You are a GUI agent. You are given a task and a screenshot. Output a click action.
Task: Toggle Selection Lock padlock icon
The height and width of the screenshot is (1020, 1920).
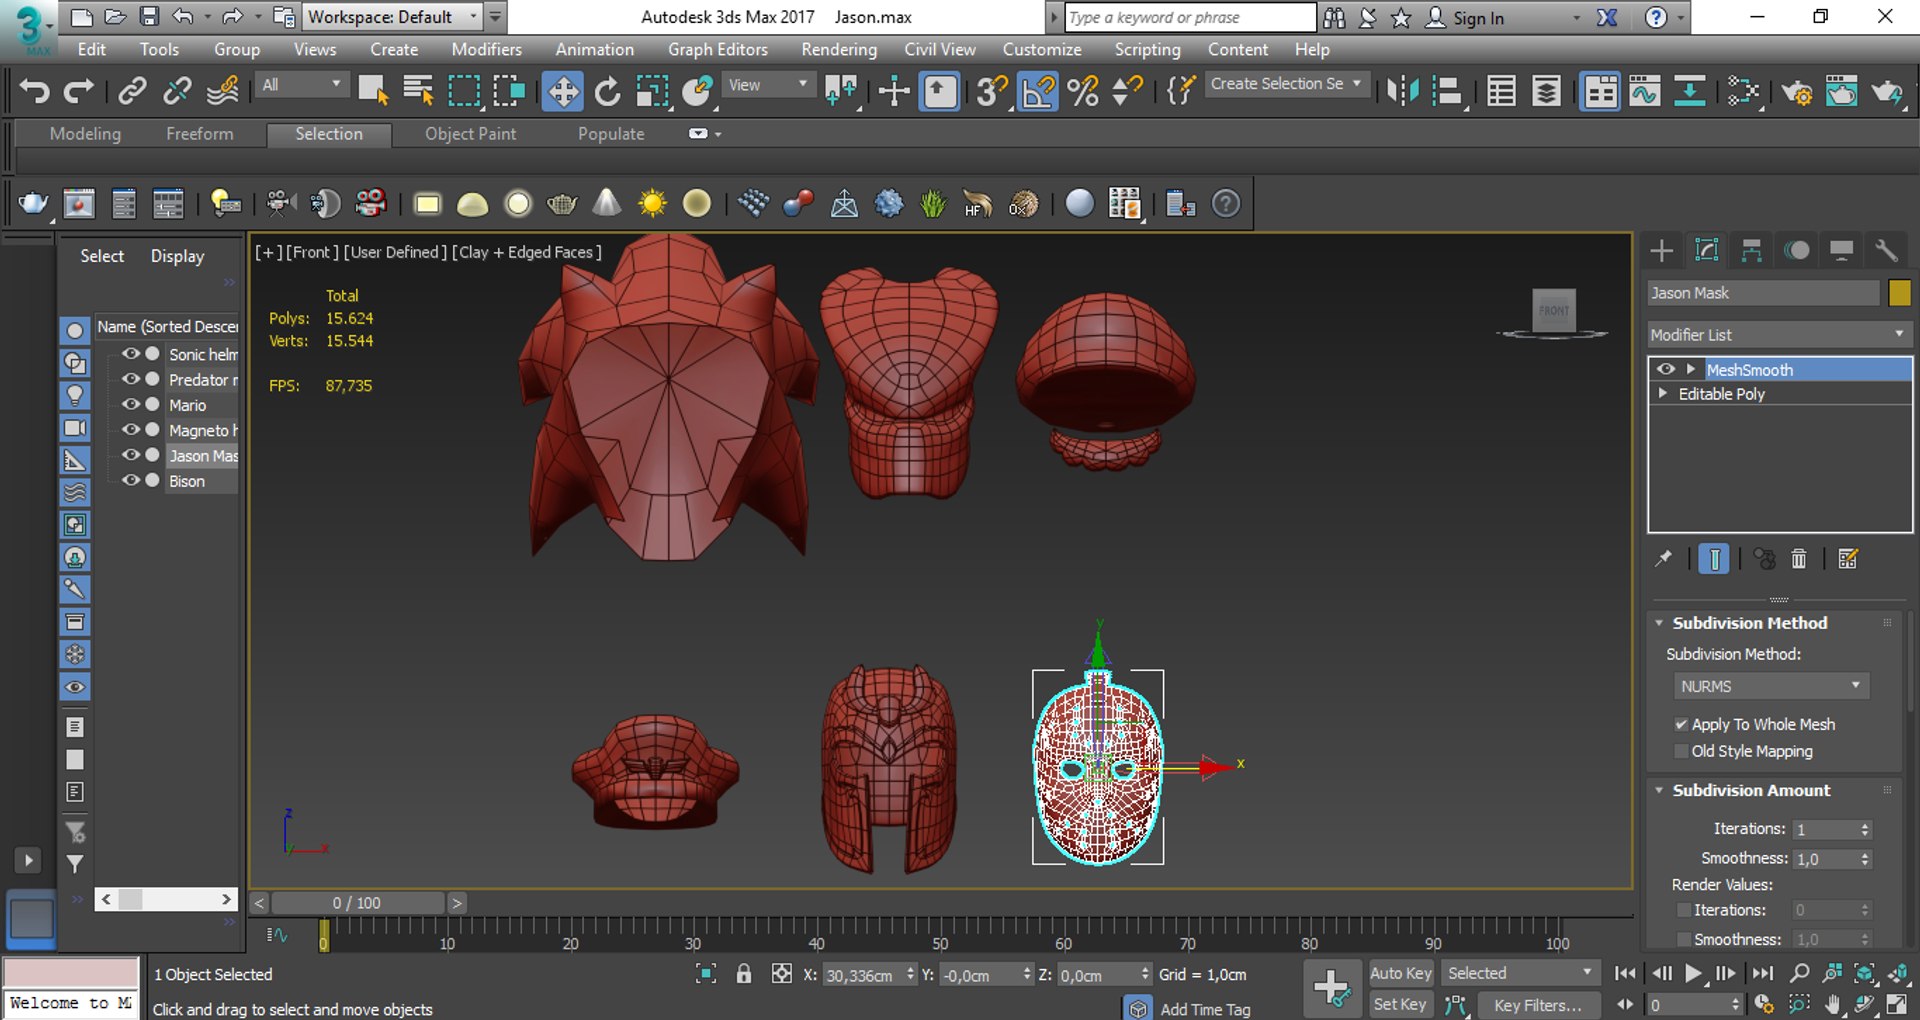pyautogui.click(x=743, y=974)
